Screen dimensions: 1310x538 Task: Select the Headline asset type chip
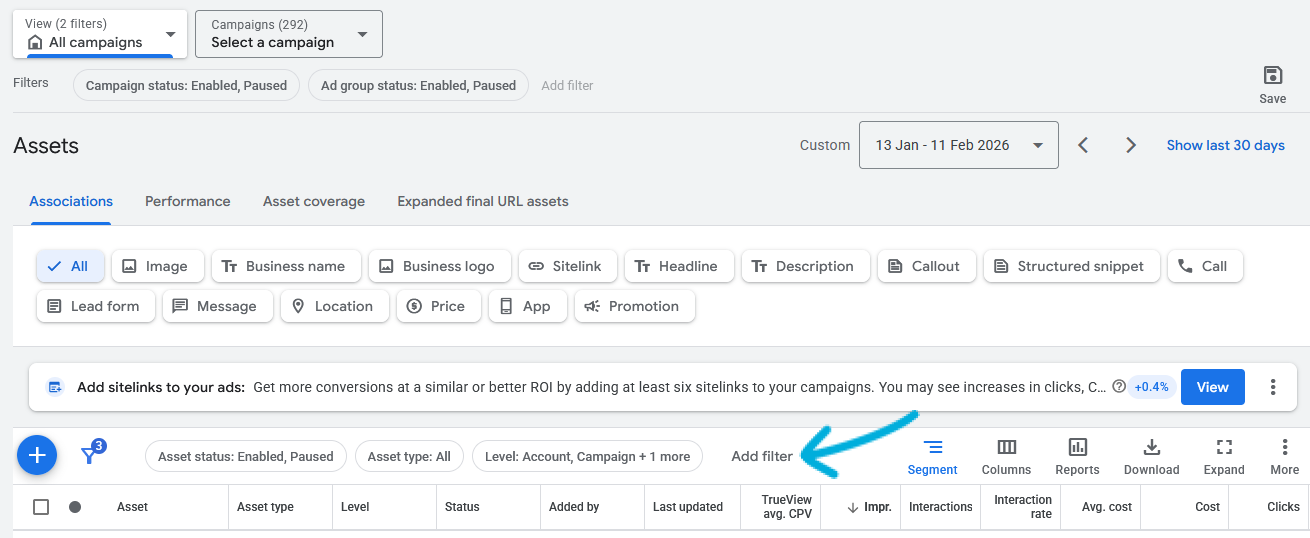(679, 266)
